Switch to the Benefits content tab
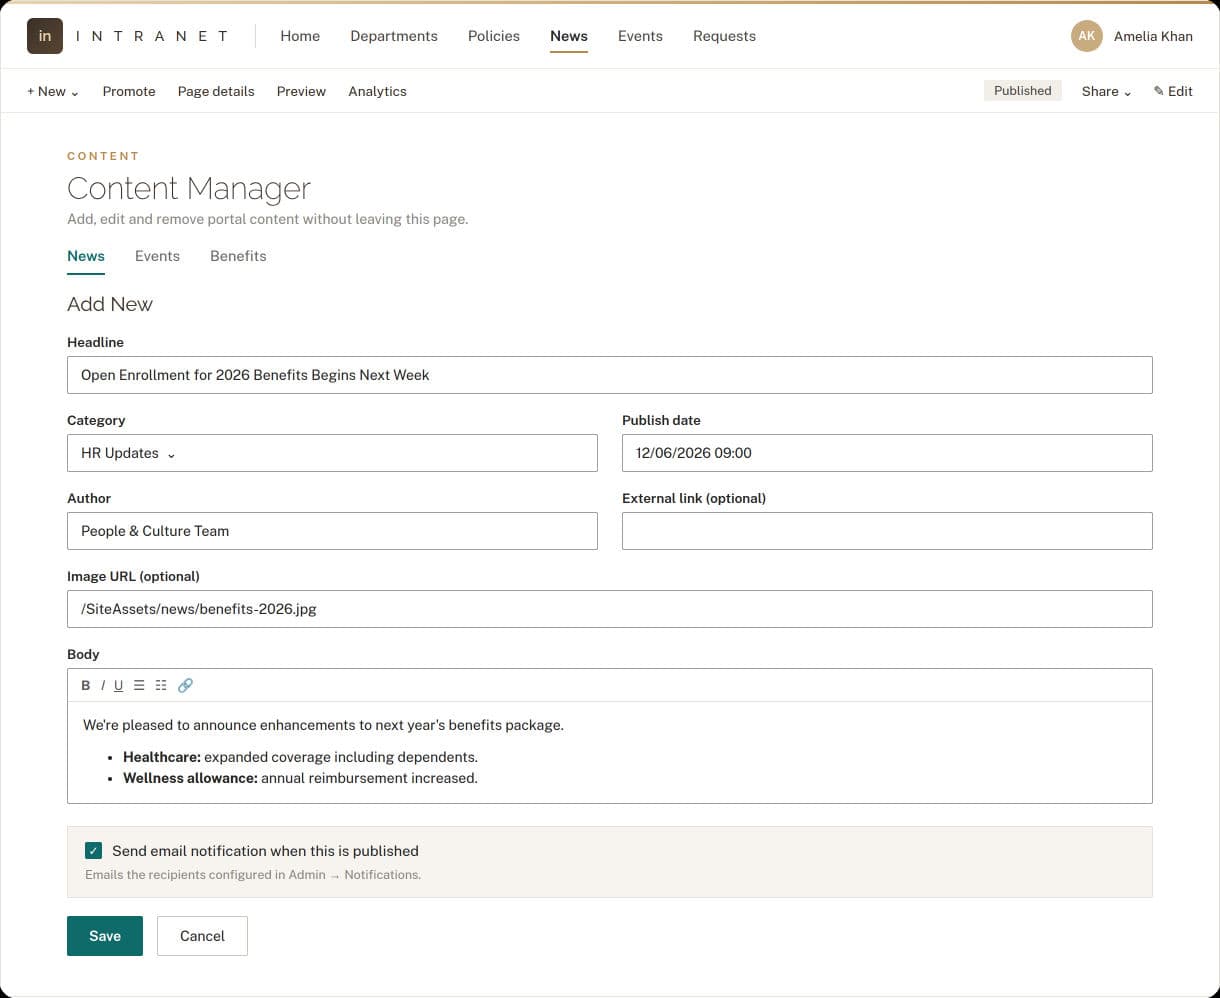 pyautogui.click(x=238, y=256)
